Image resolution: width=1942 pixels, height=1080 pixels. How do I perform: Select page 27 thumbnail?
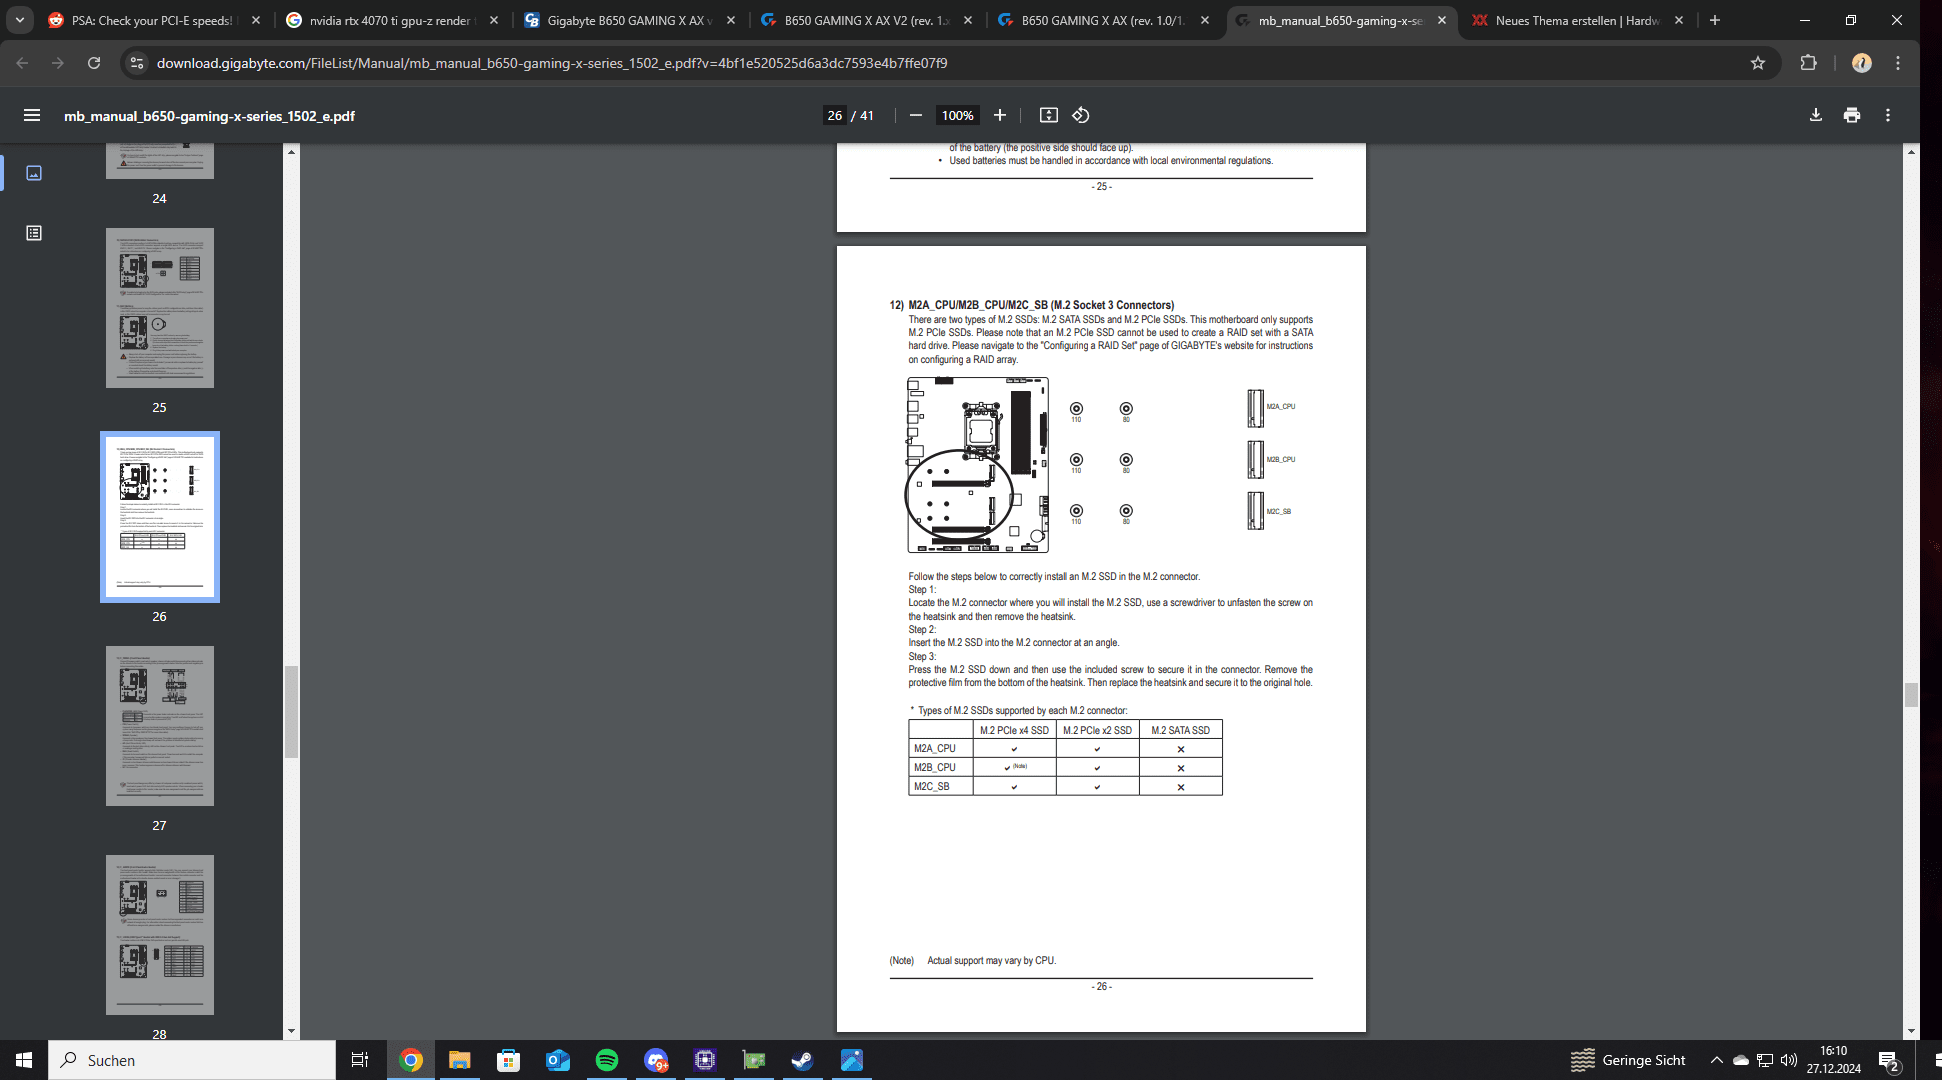pos(160,726)
